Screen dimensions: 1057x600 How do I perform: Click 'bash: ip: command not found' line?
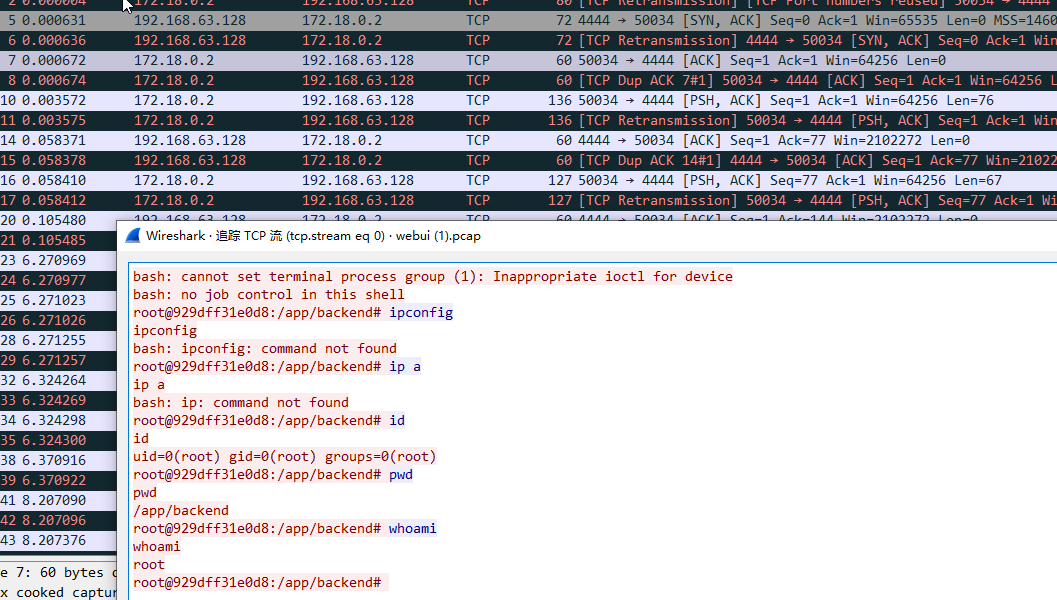[x=241, y=402]
